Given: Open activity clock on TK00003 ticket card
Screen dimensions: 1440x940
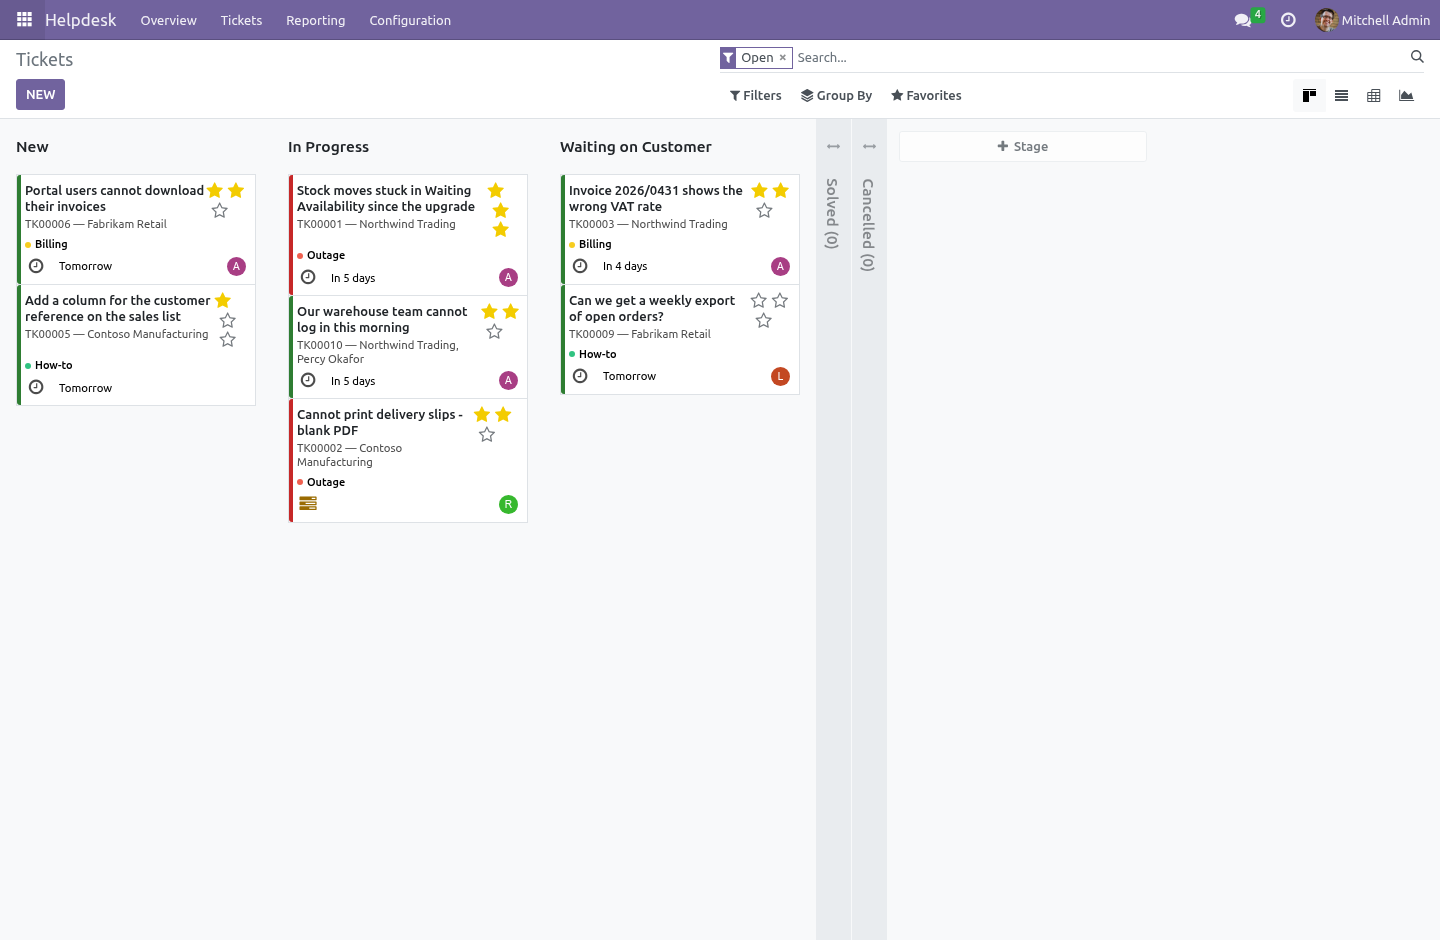Looking at the screenshot, I should [580, 266].
